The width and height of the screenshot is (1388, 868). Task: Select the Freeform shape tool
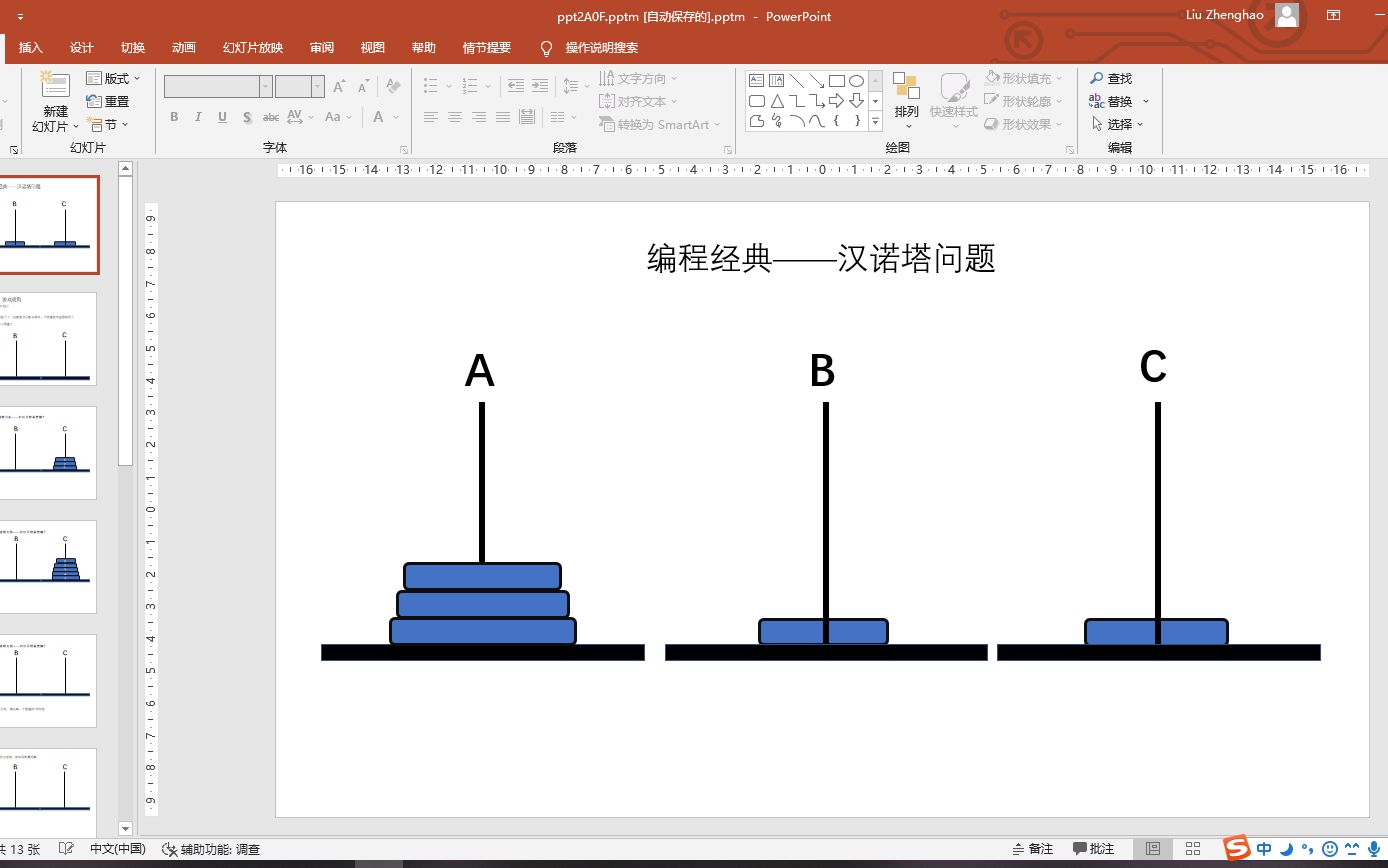tap(757, 121)
